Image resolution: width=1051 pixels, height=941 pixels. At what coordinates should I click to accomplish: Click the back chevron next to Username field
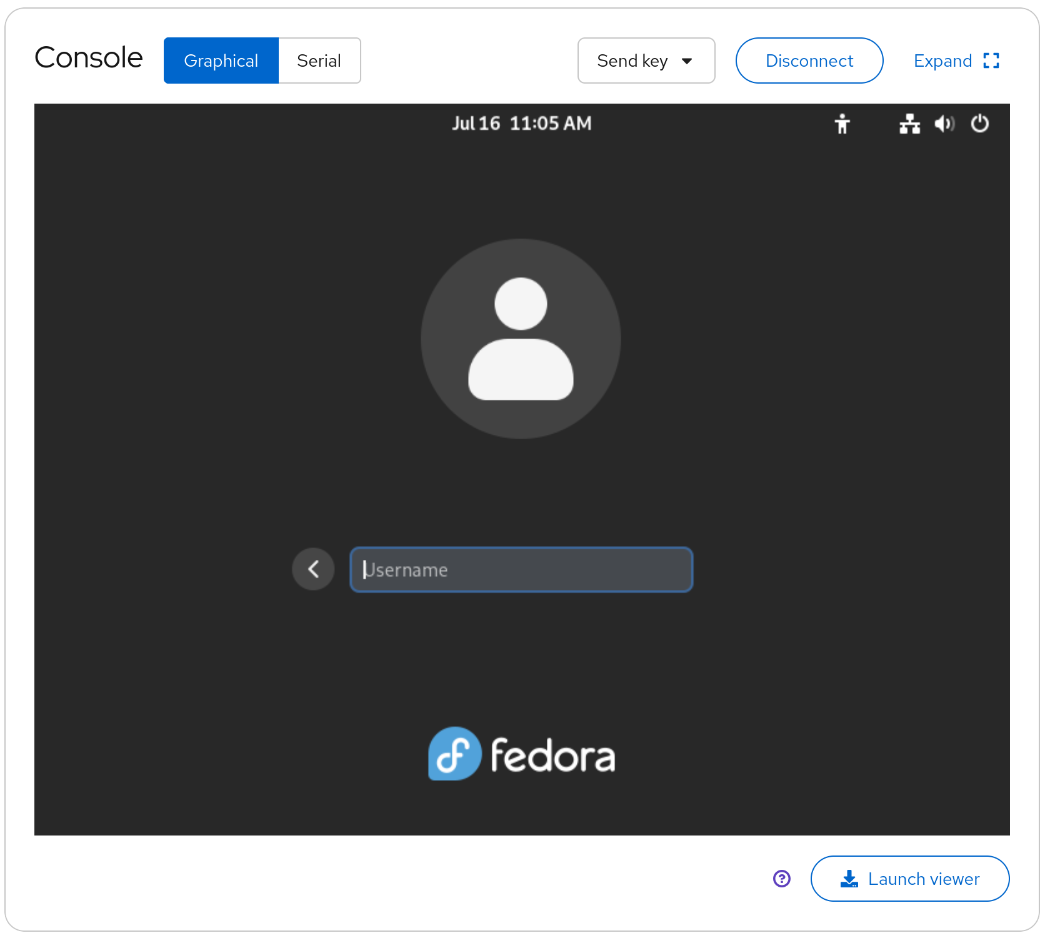coord(313,568)
